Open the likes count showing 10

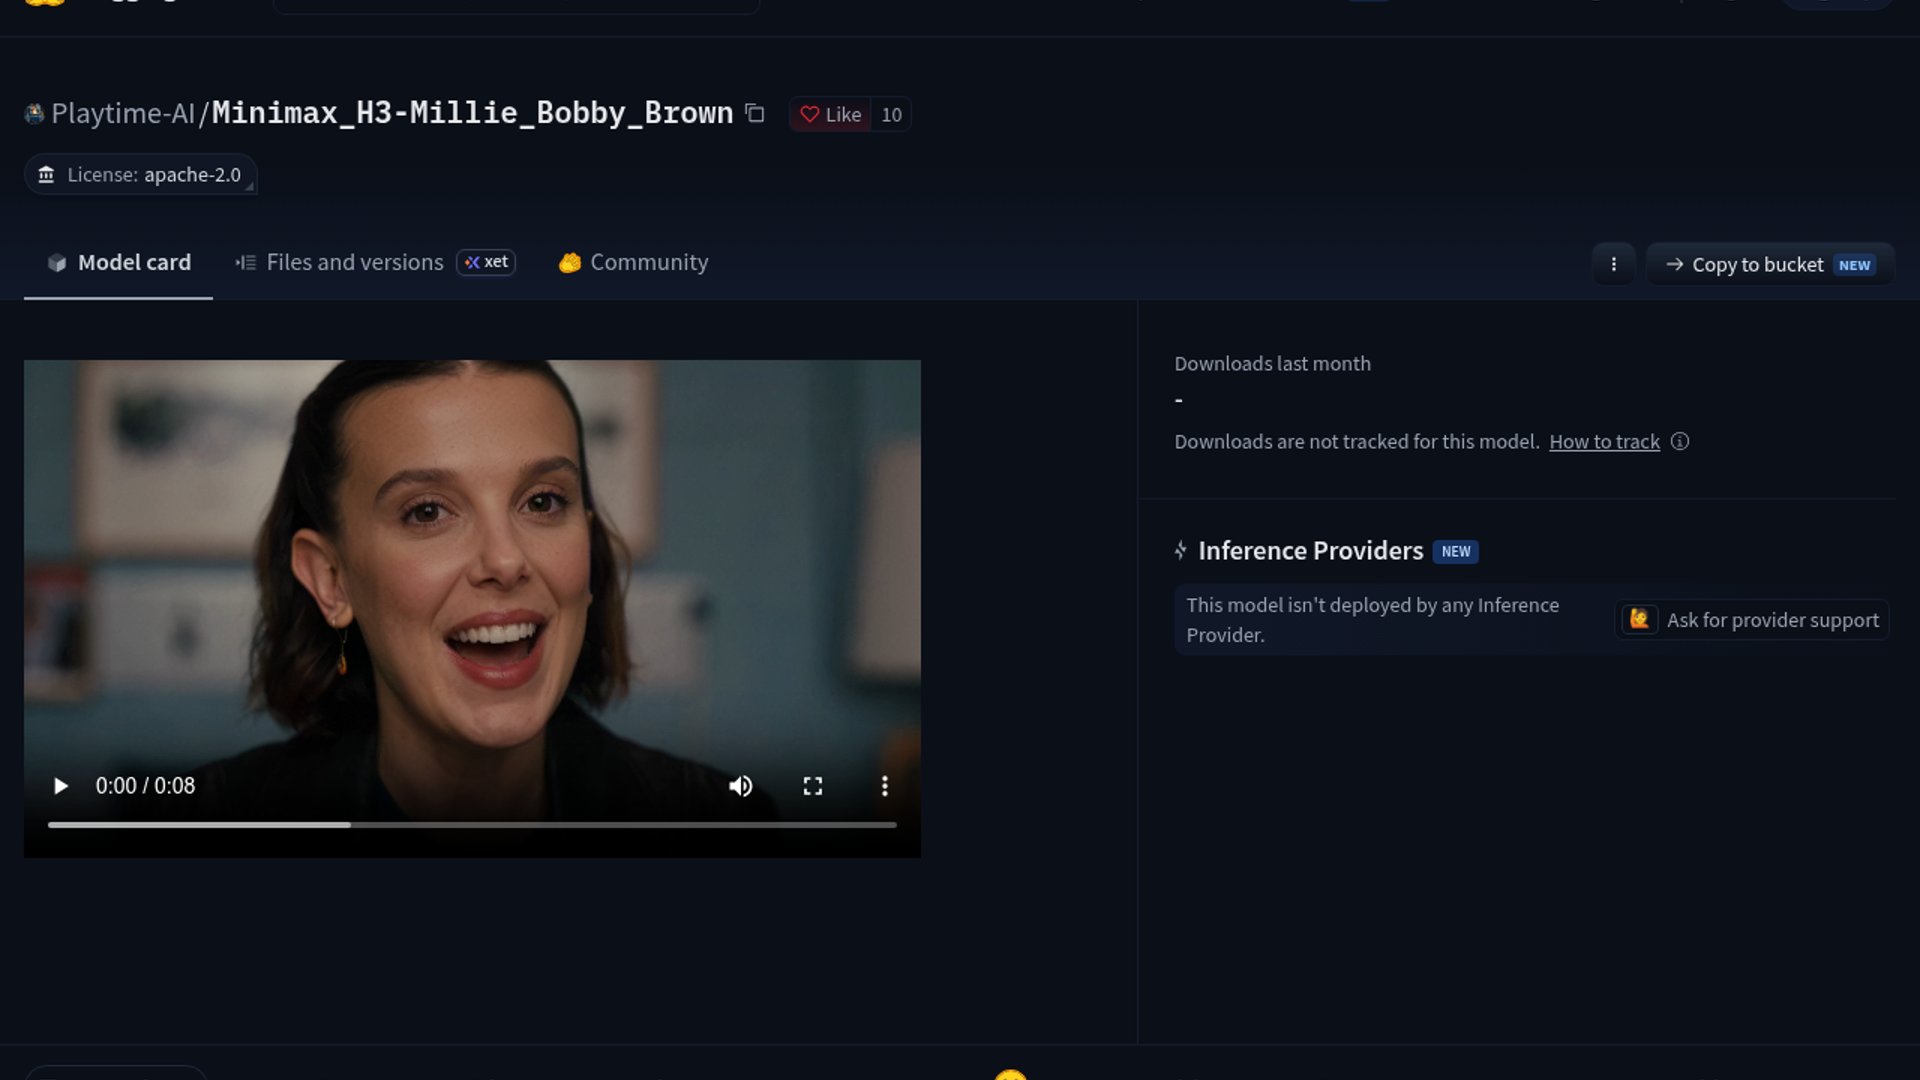coord(891,114)
